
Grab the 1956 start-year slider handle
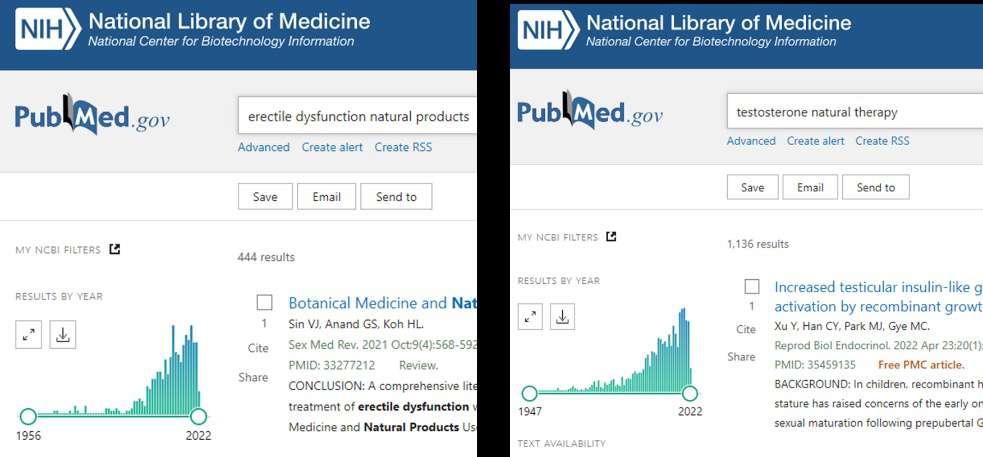pos(28,416)
